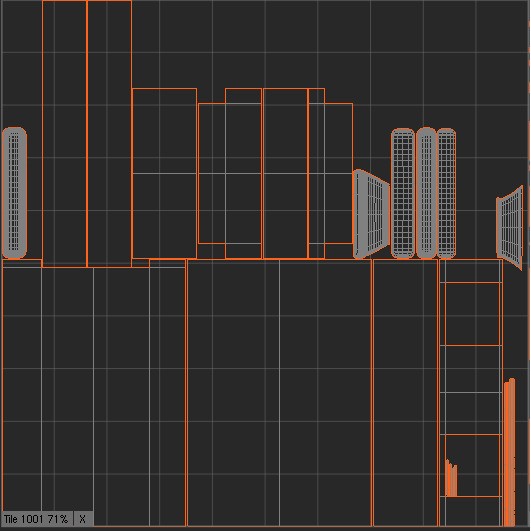Image resolution: width=531 pixels, height=531 pixels.
Task: Select the left wing of the cross-shaped UV island
Action: tap(211, 173)
